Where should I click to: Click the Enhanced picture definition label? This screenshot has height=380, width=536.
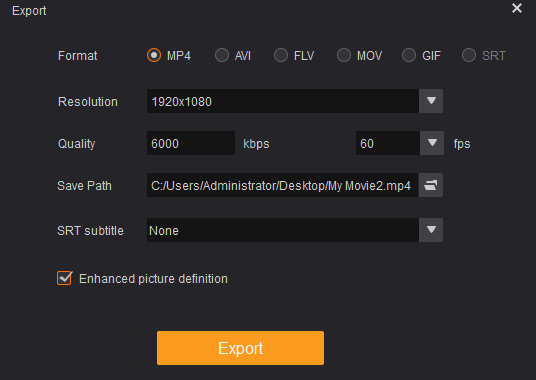[x=153, y=279]
